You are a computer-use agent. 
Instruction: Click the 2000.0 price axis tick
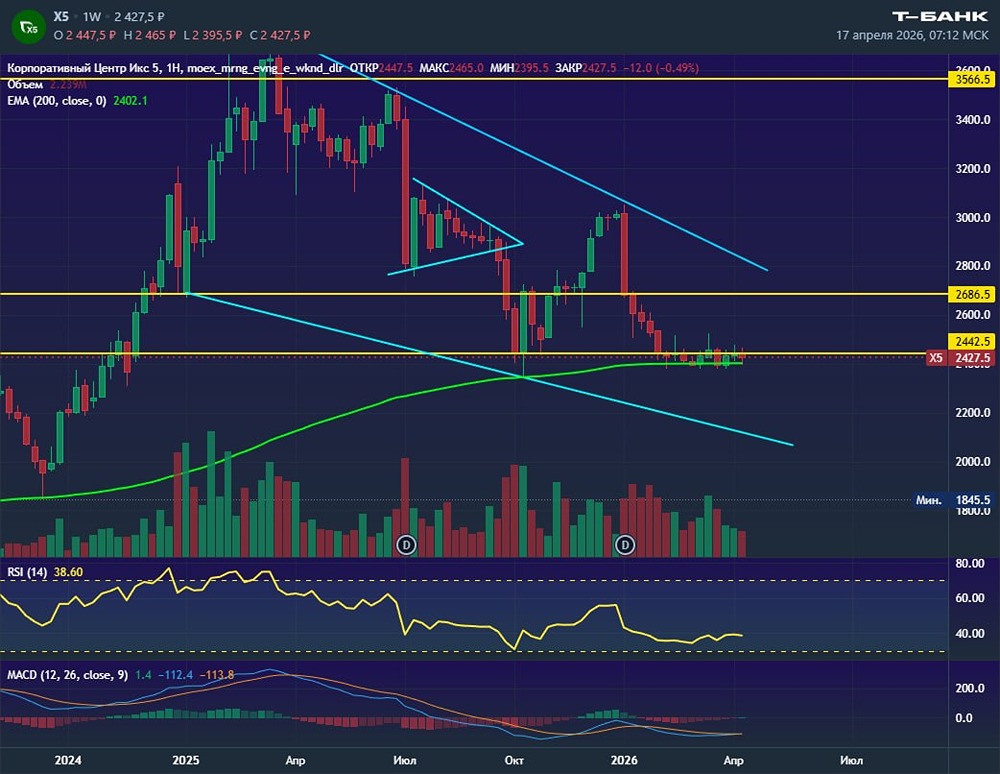pyautogui.click(x=973, y=462)
